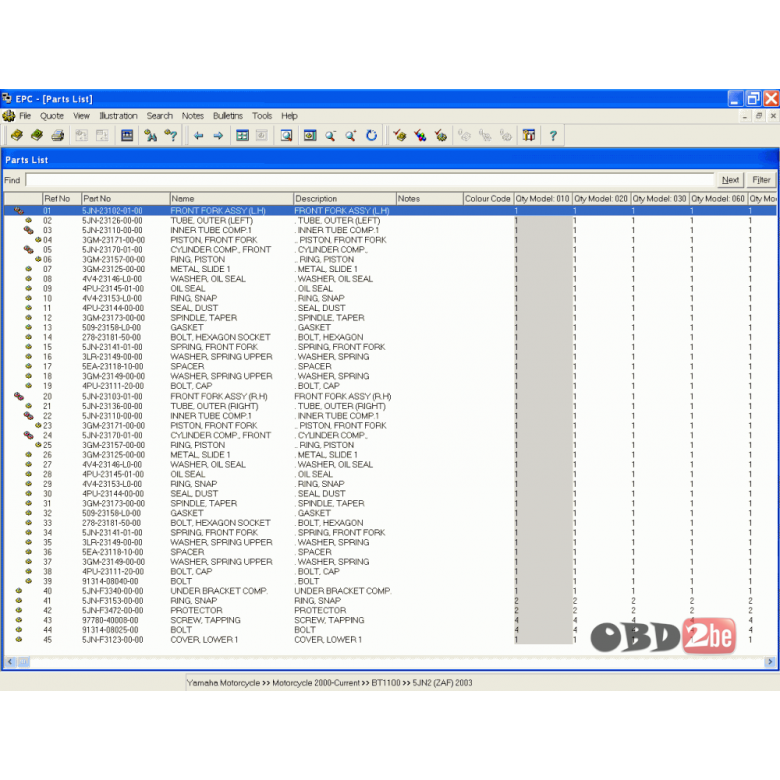780x780 pixels.
Task: Open the Search menu
Action: [159, 116]
